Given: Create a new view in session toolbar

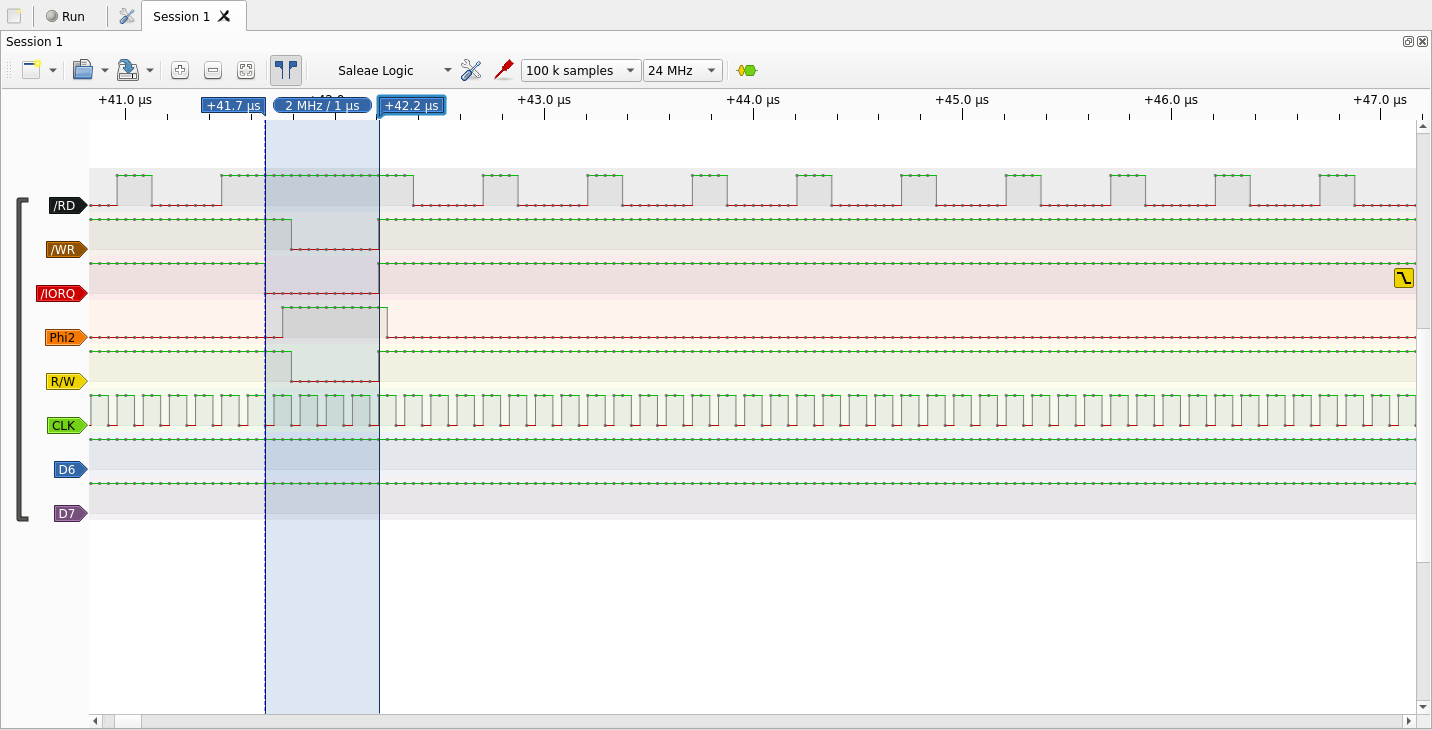Looking at the screenshot, I should (32, 70).
